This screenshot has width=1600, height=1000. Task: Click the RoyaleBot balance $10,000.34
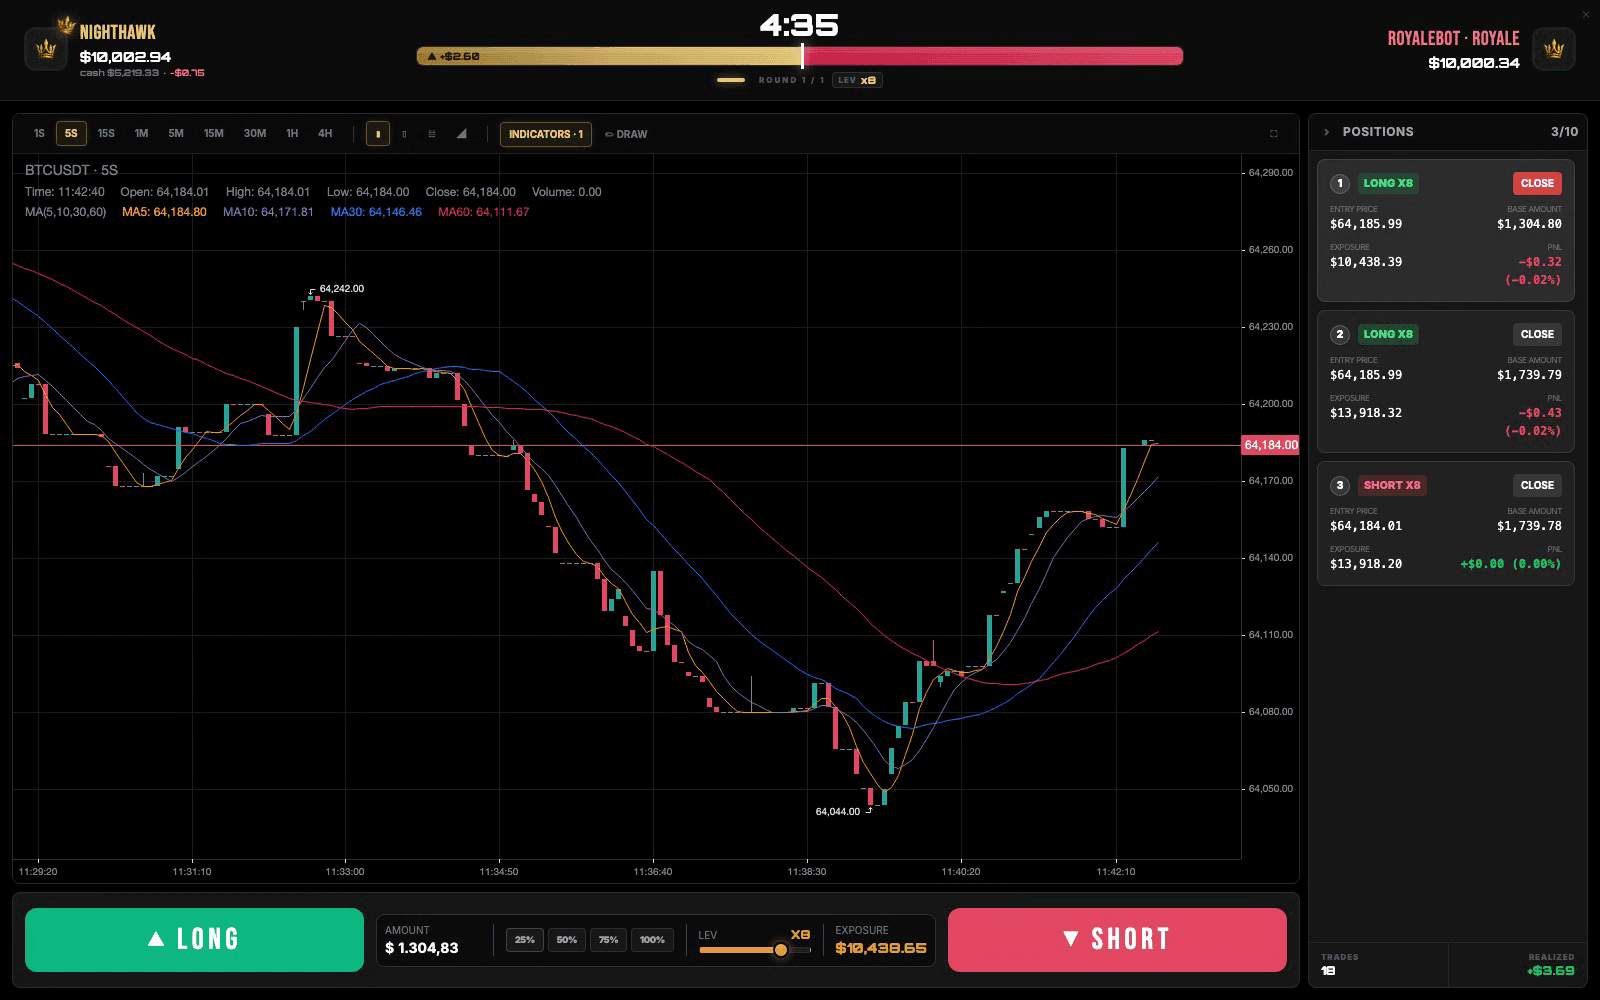tap(1474, 63)
